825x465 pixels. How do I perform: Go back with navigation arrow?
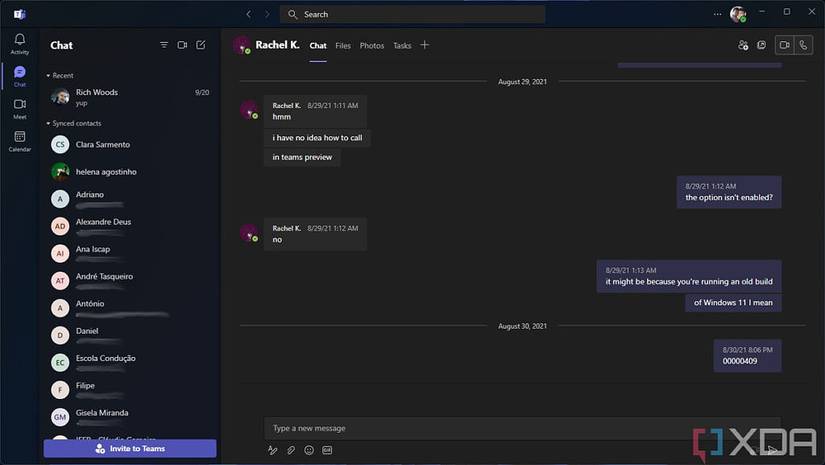249,14
